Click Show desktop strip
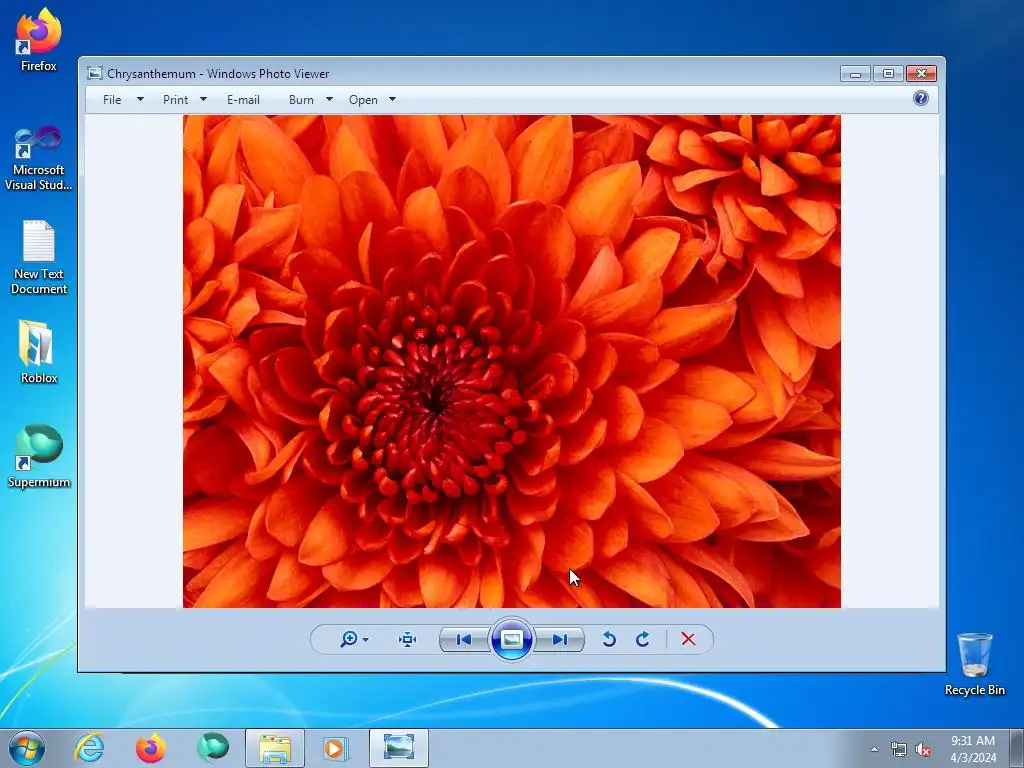This screenshot has width=1024, height=768. click(x=1017, y=748)
